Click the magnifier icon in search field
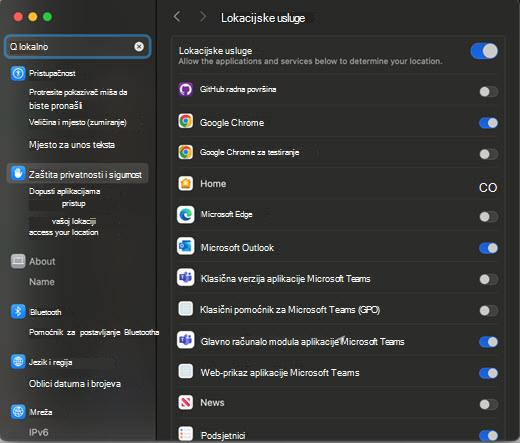The image size is (520, 443). [13, 47]
